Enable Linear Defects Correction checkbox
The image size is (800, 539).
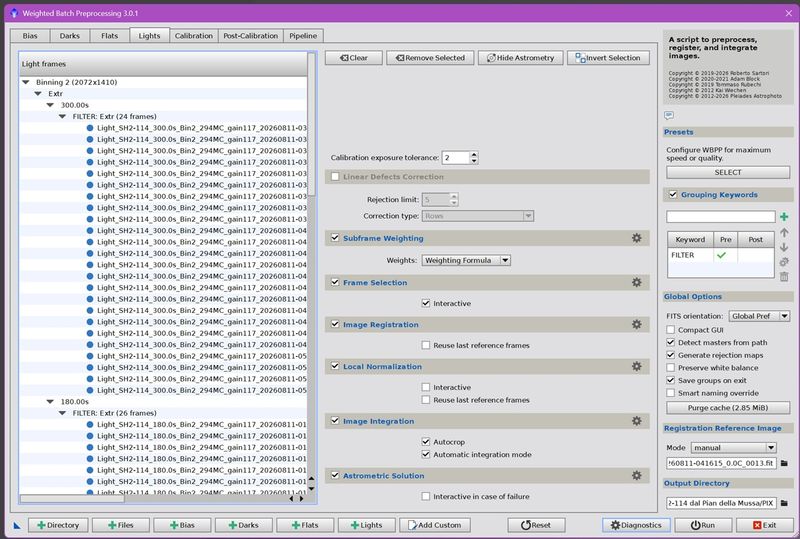coord(335,177)
